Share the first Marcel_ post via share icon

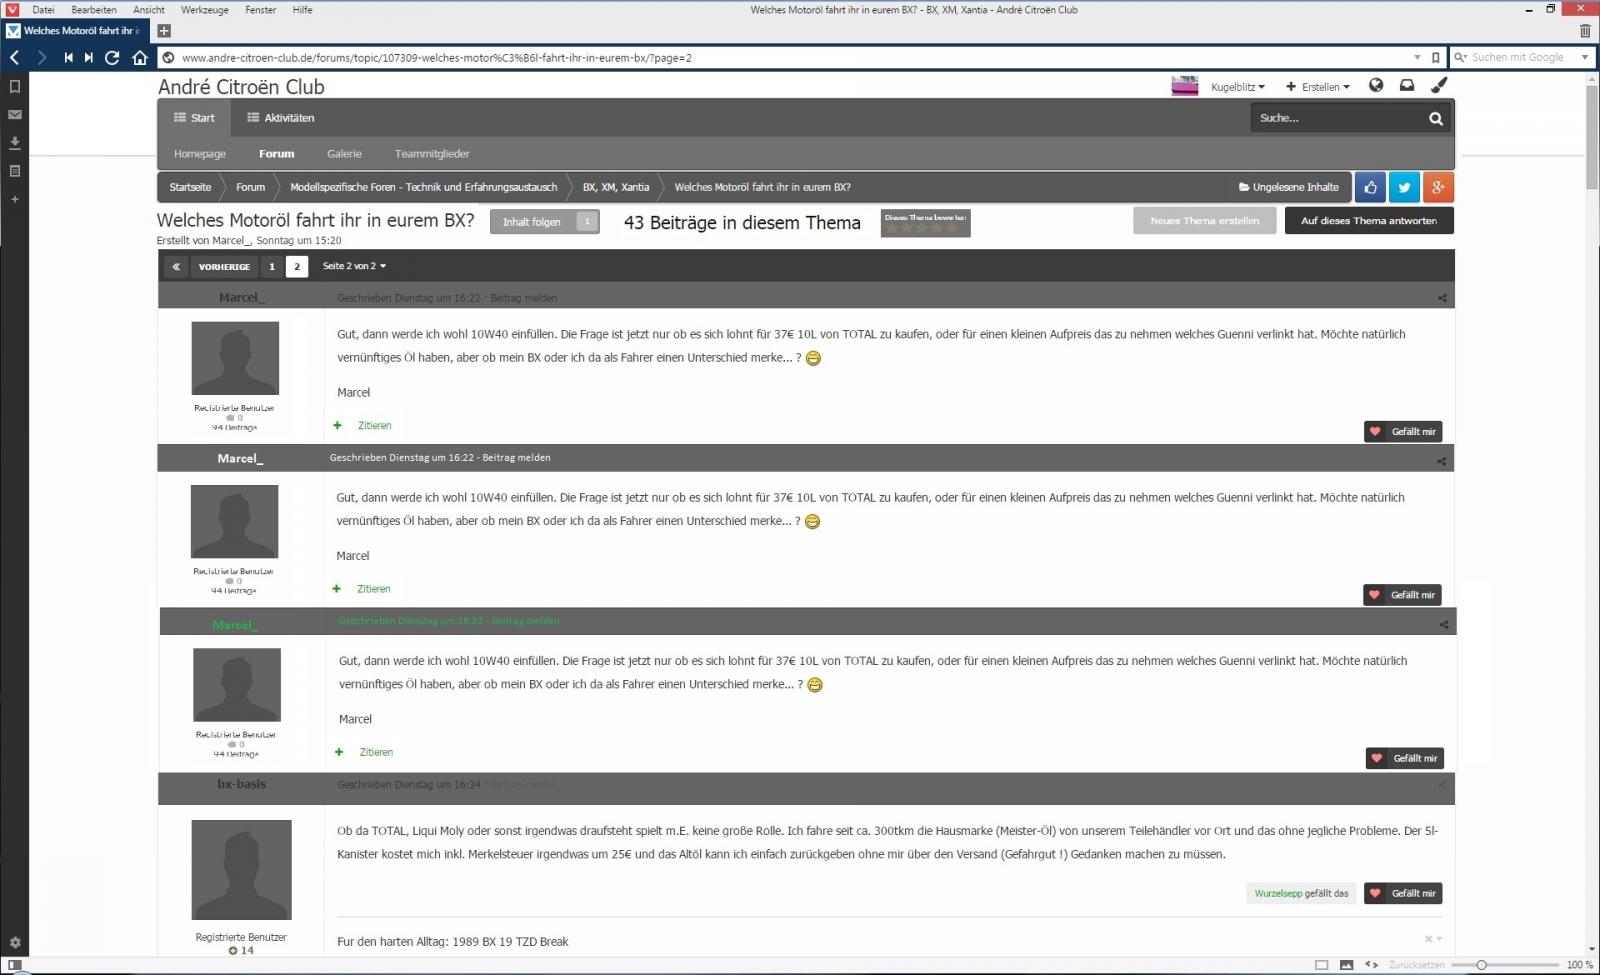click(1442, 298)
